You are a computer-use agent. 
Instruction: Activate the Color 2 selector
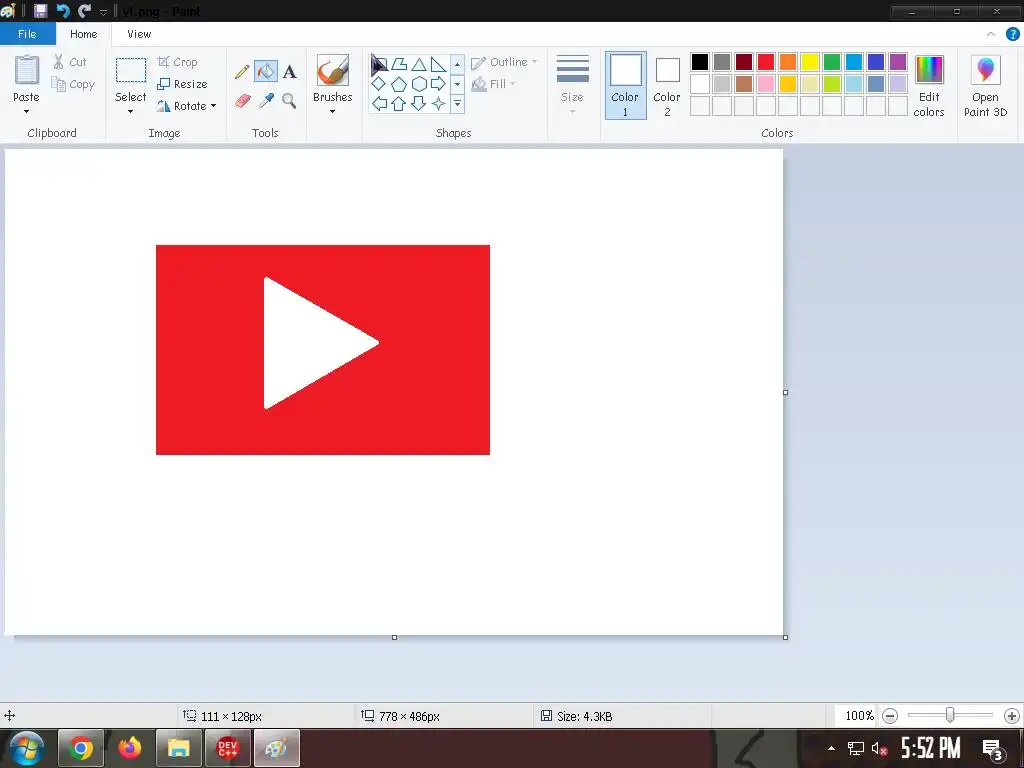pos(667,86)
